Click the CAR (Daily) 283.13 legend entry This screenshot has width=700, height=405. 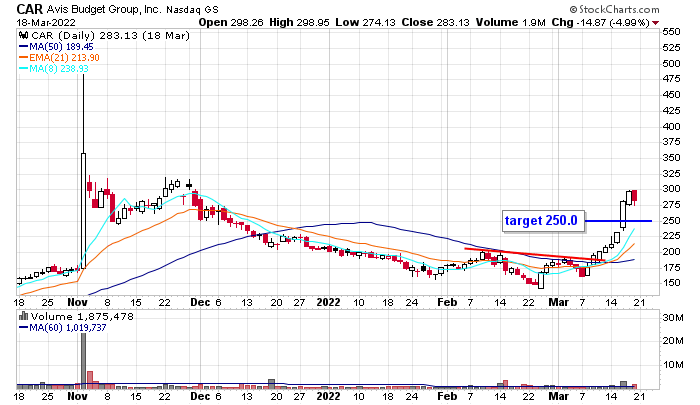[110, 35]
